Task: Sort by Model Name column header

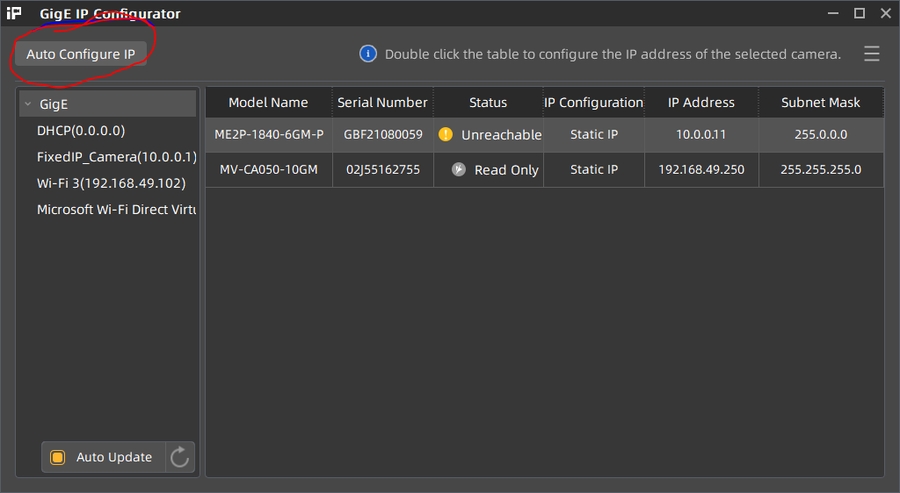Action: pyautogui.click(x=268, y=102)
